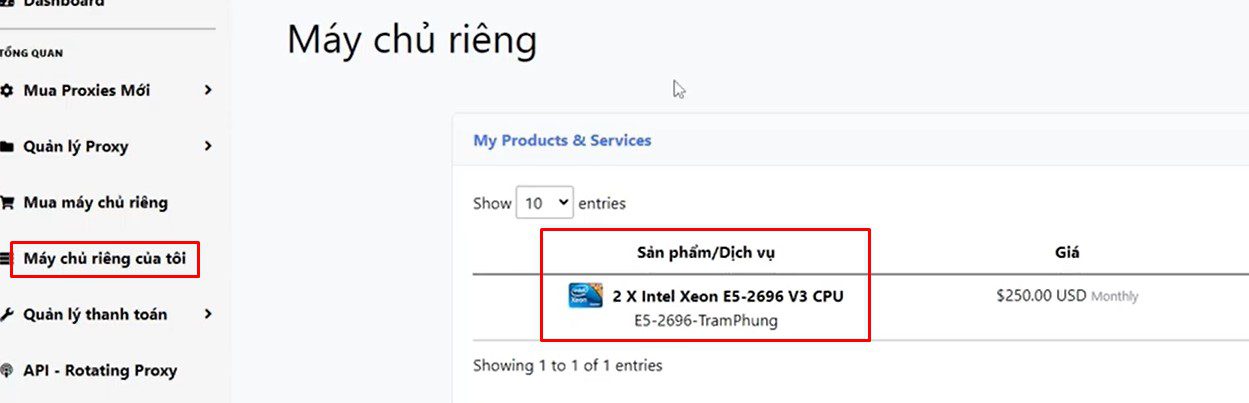Screen dimensions: 1249x403
Task: Expand the Quản lý Proxy chevron
Action: [208, 146]
